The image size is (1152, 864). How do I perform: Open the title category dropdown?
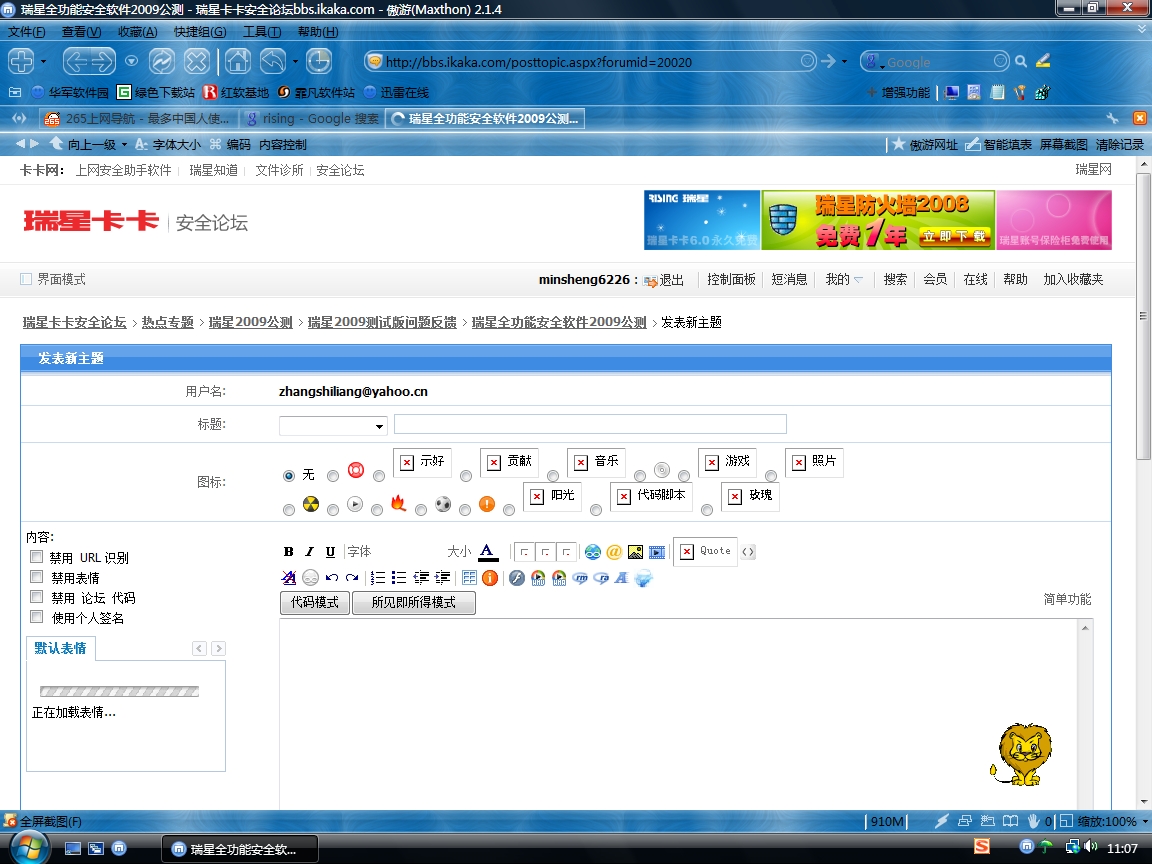tap(333, 425)
